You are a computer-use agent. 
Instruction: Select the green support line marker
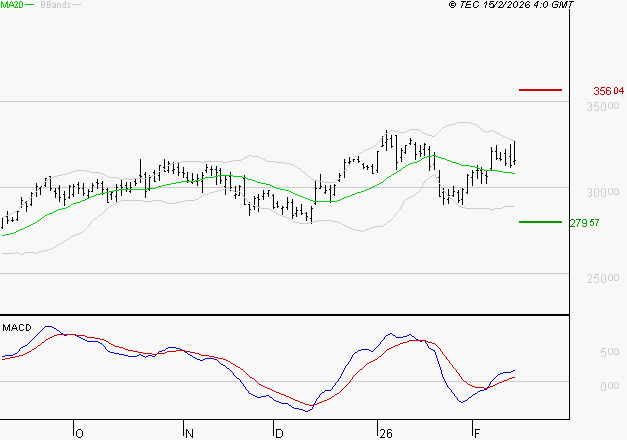pos(540,222)
